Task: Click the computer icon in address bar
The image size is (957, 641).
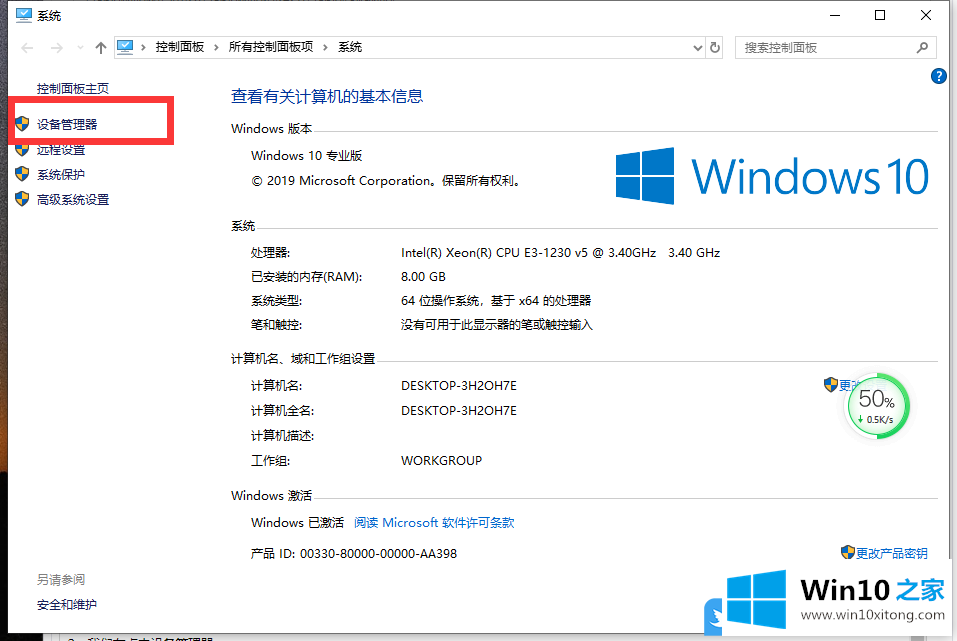Action: pos(125,47)
